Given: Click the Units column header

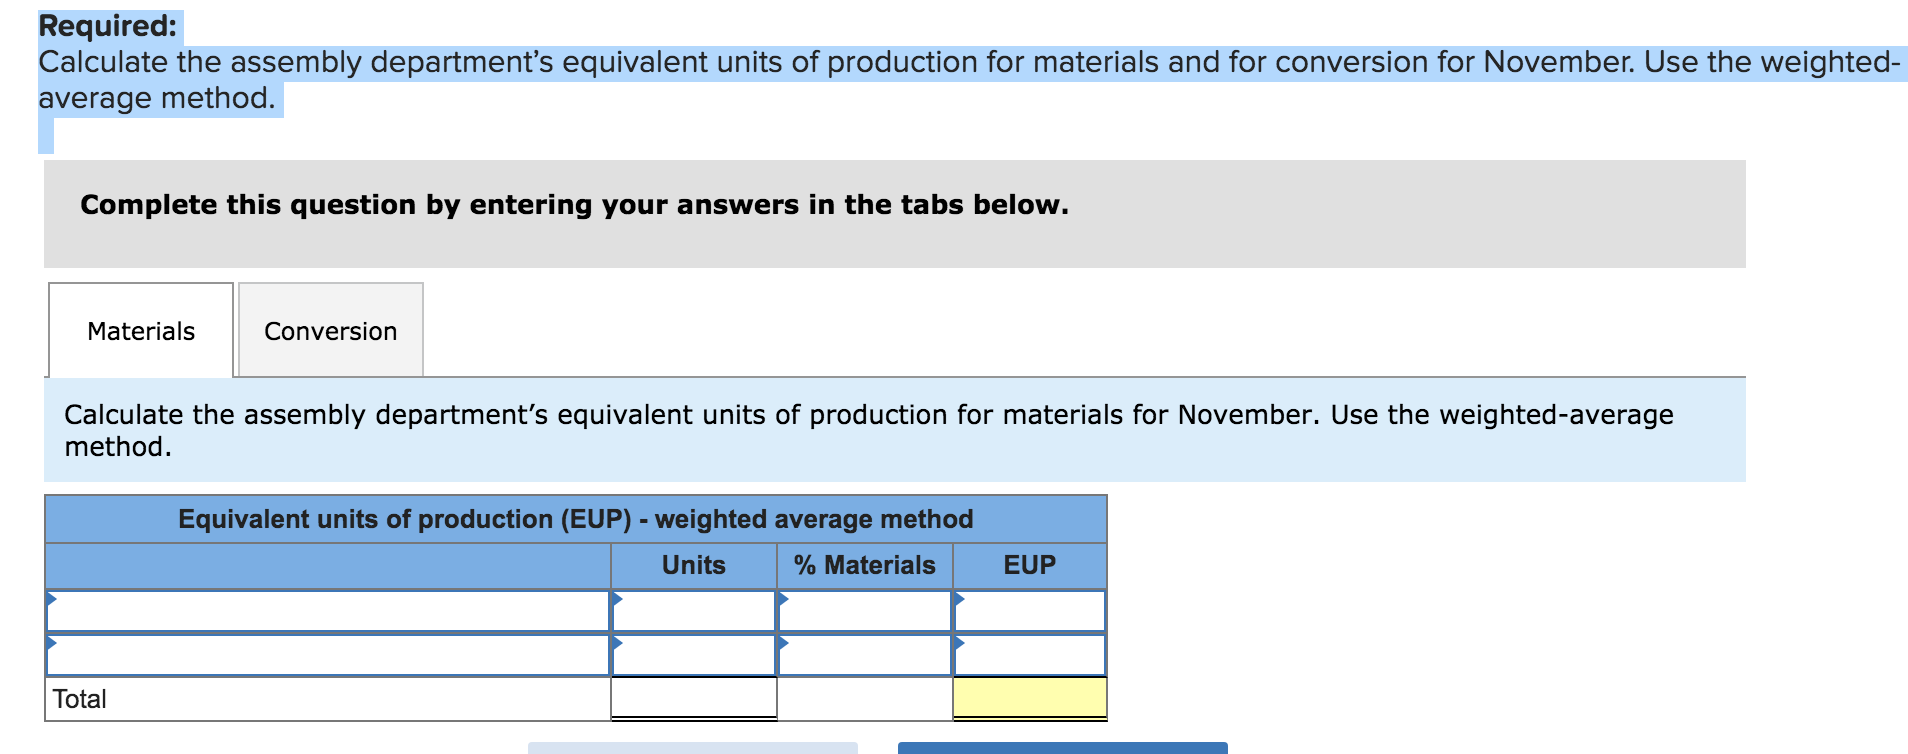Looking at the screenshot, I should (x=694, y=565).
